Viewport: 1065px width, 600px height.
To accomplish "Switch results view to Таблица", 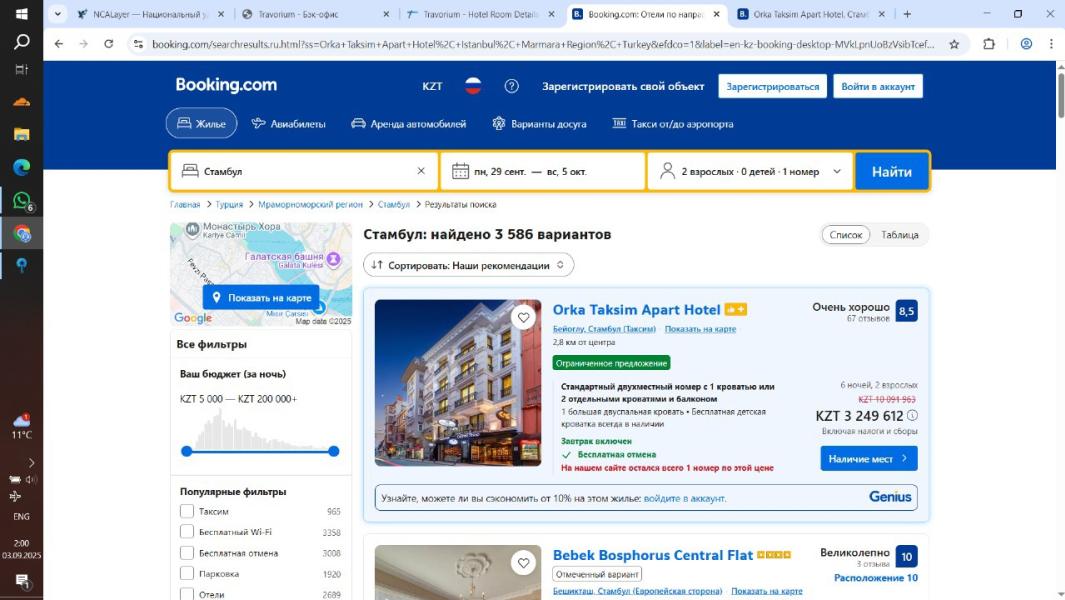I will point(899,234).
